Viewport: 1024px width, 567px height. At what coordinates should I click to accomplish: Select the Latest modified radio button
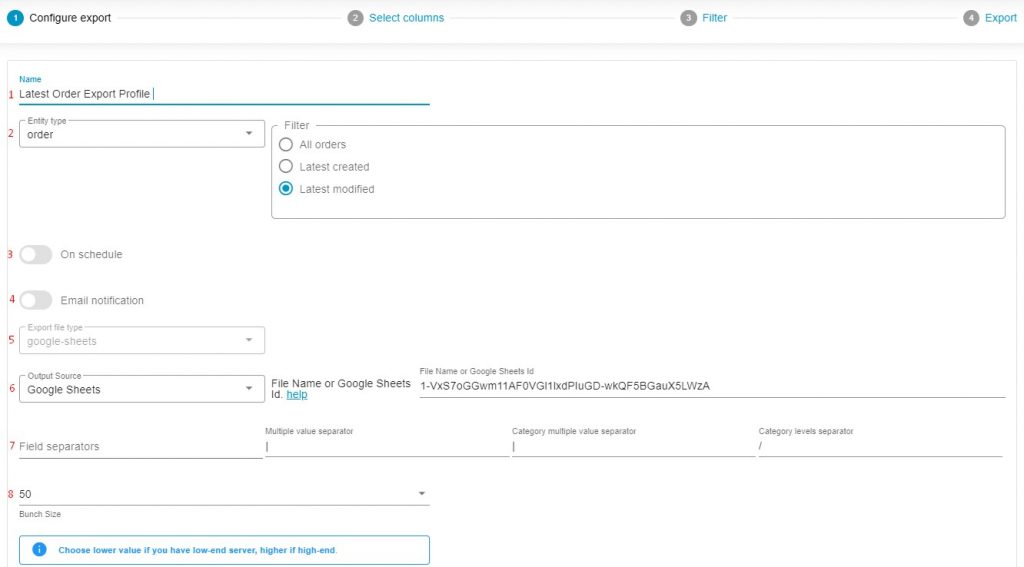[x=285, y=189]
